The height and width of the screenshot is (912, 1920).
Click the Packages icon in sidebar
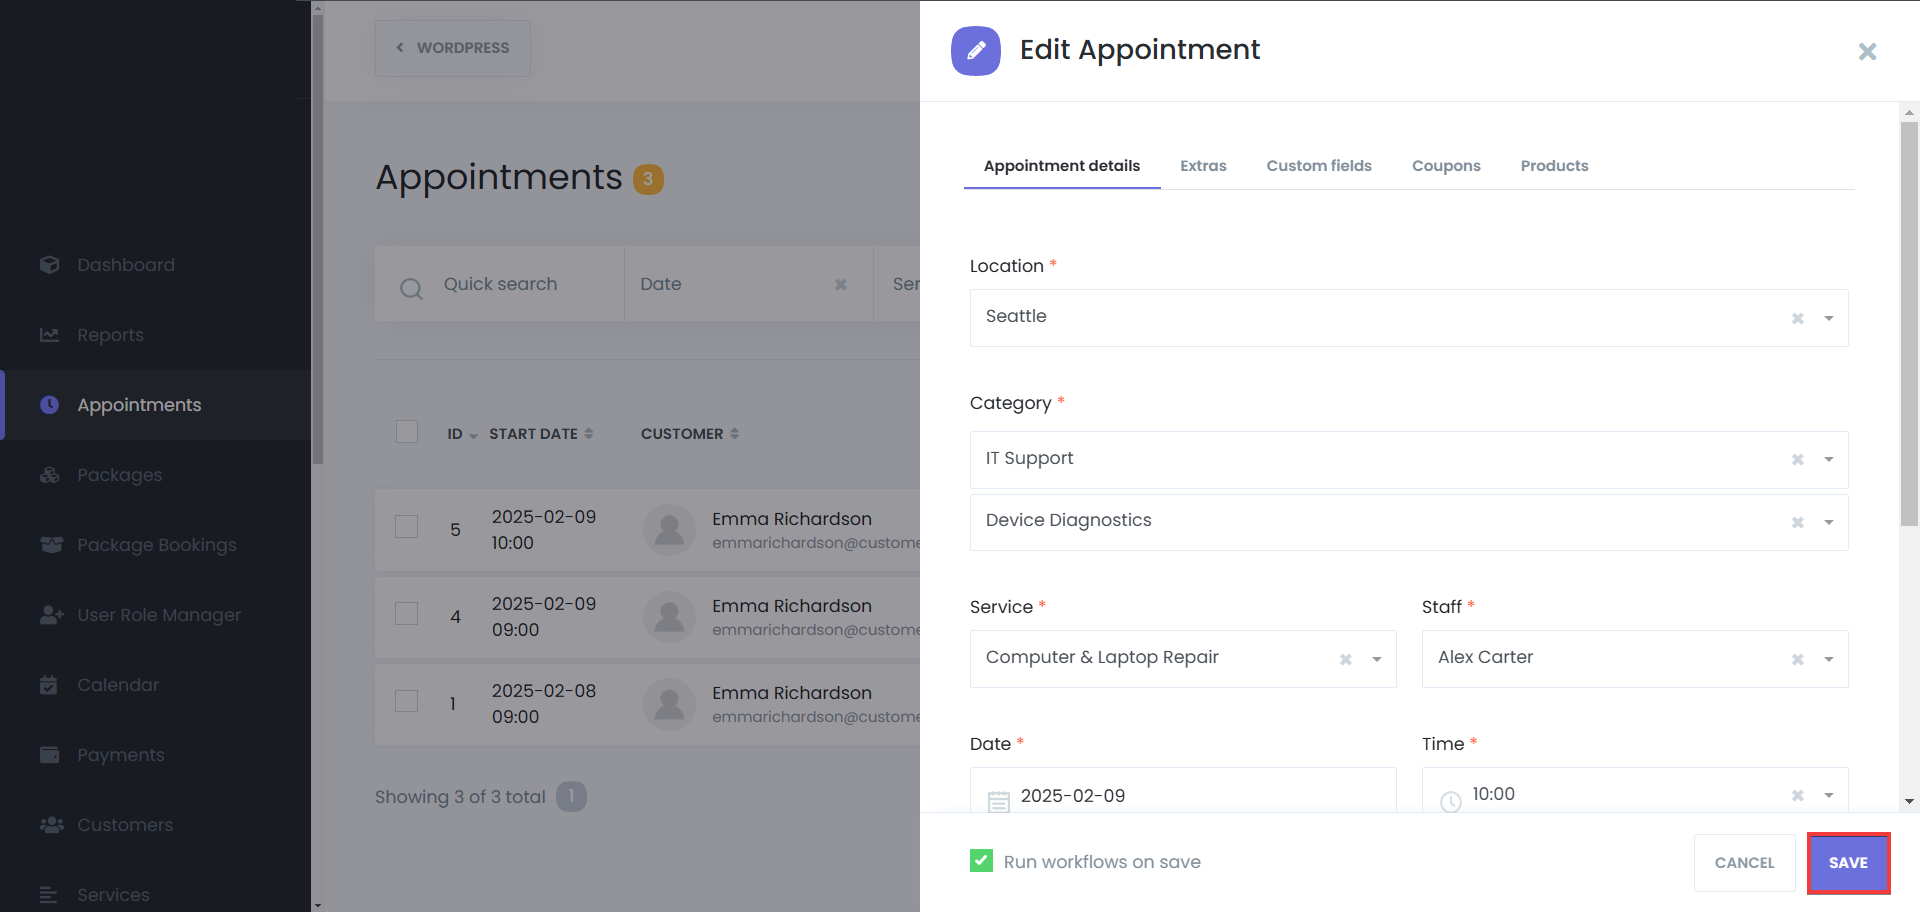click(x=49, y=475)
